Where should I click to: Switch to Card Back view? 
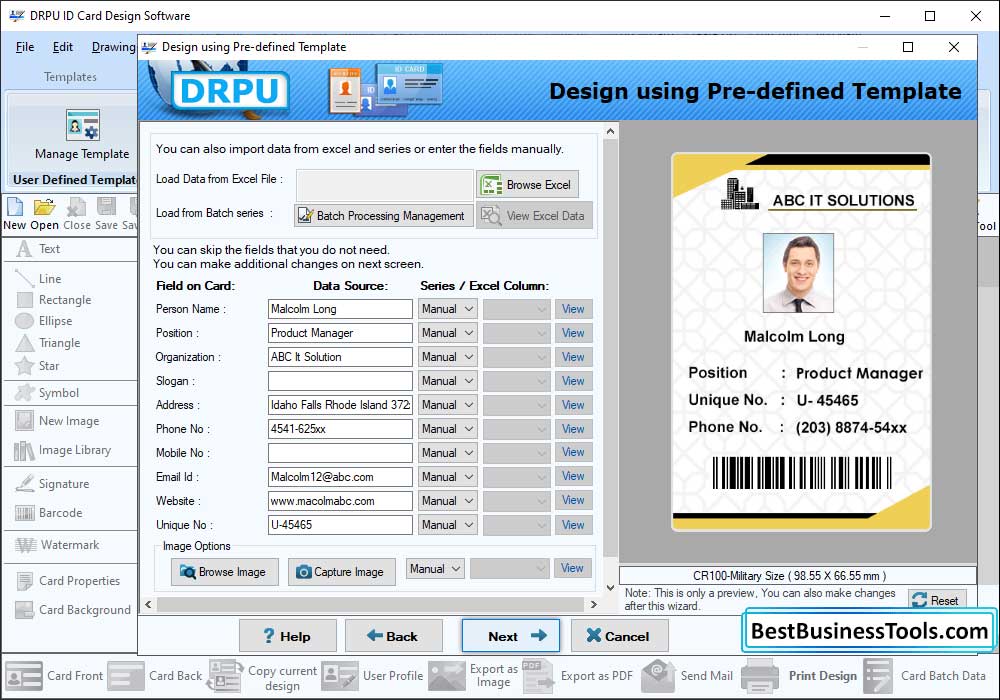point(154,676)
